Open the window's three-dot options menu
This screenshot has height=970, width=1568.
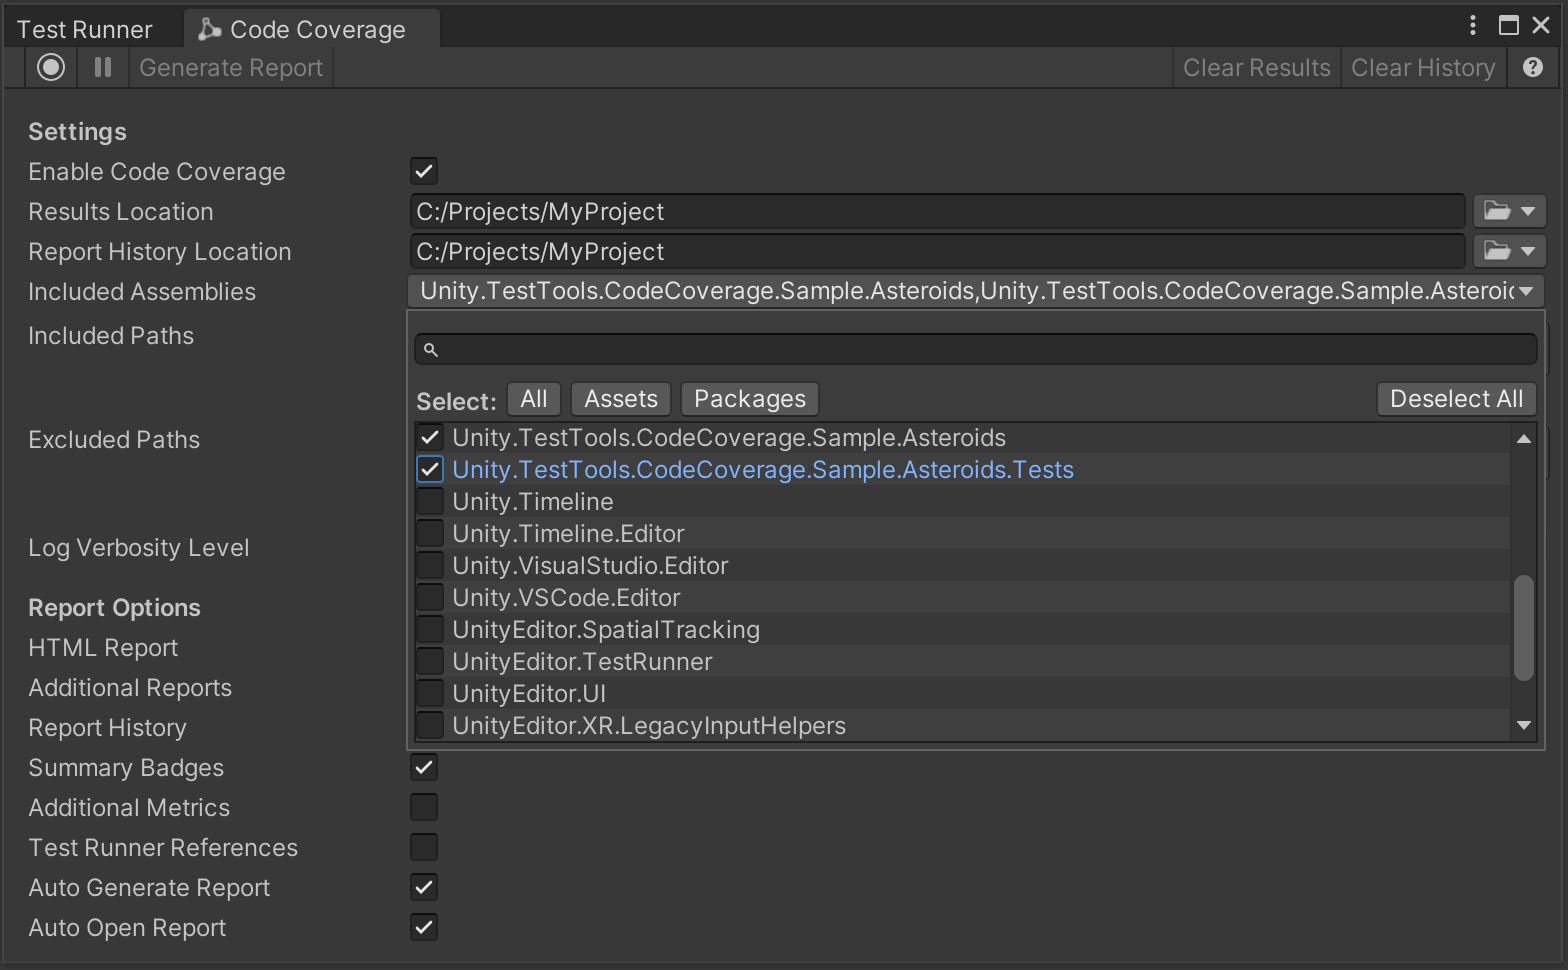(x=1472, y=26)
